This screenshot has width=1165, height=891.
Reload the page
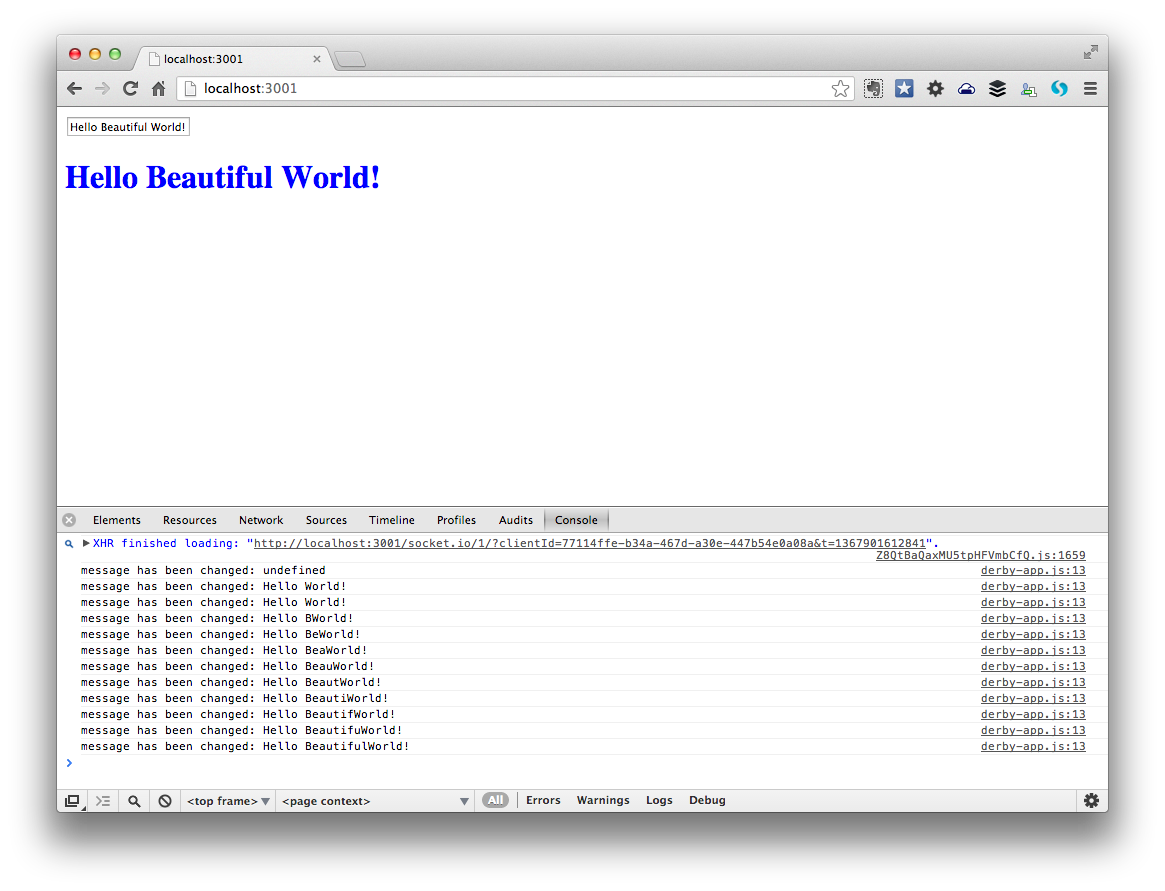click(x=130, y=88)
